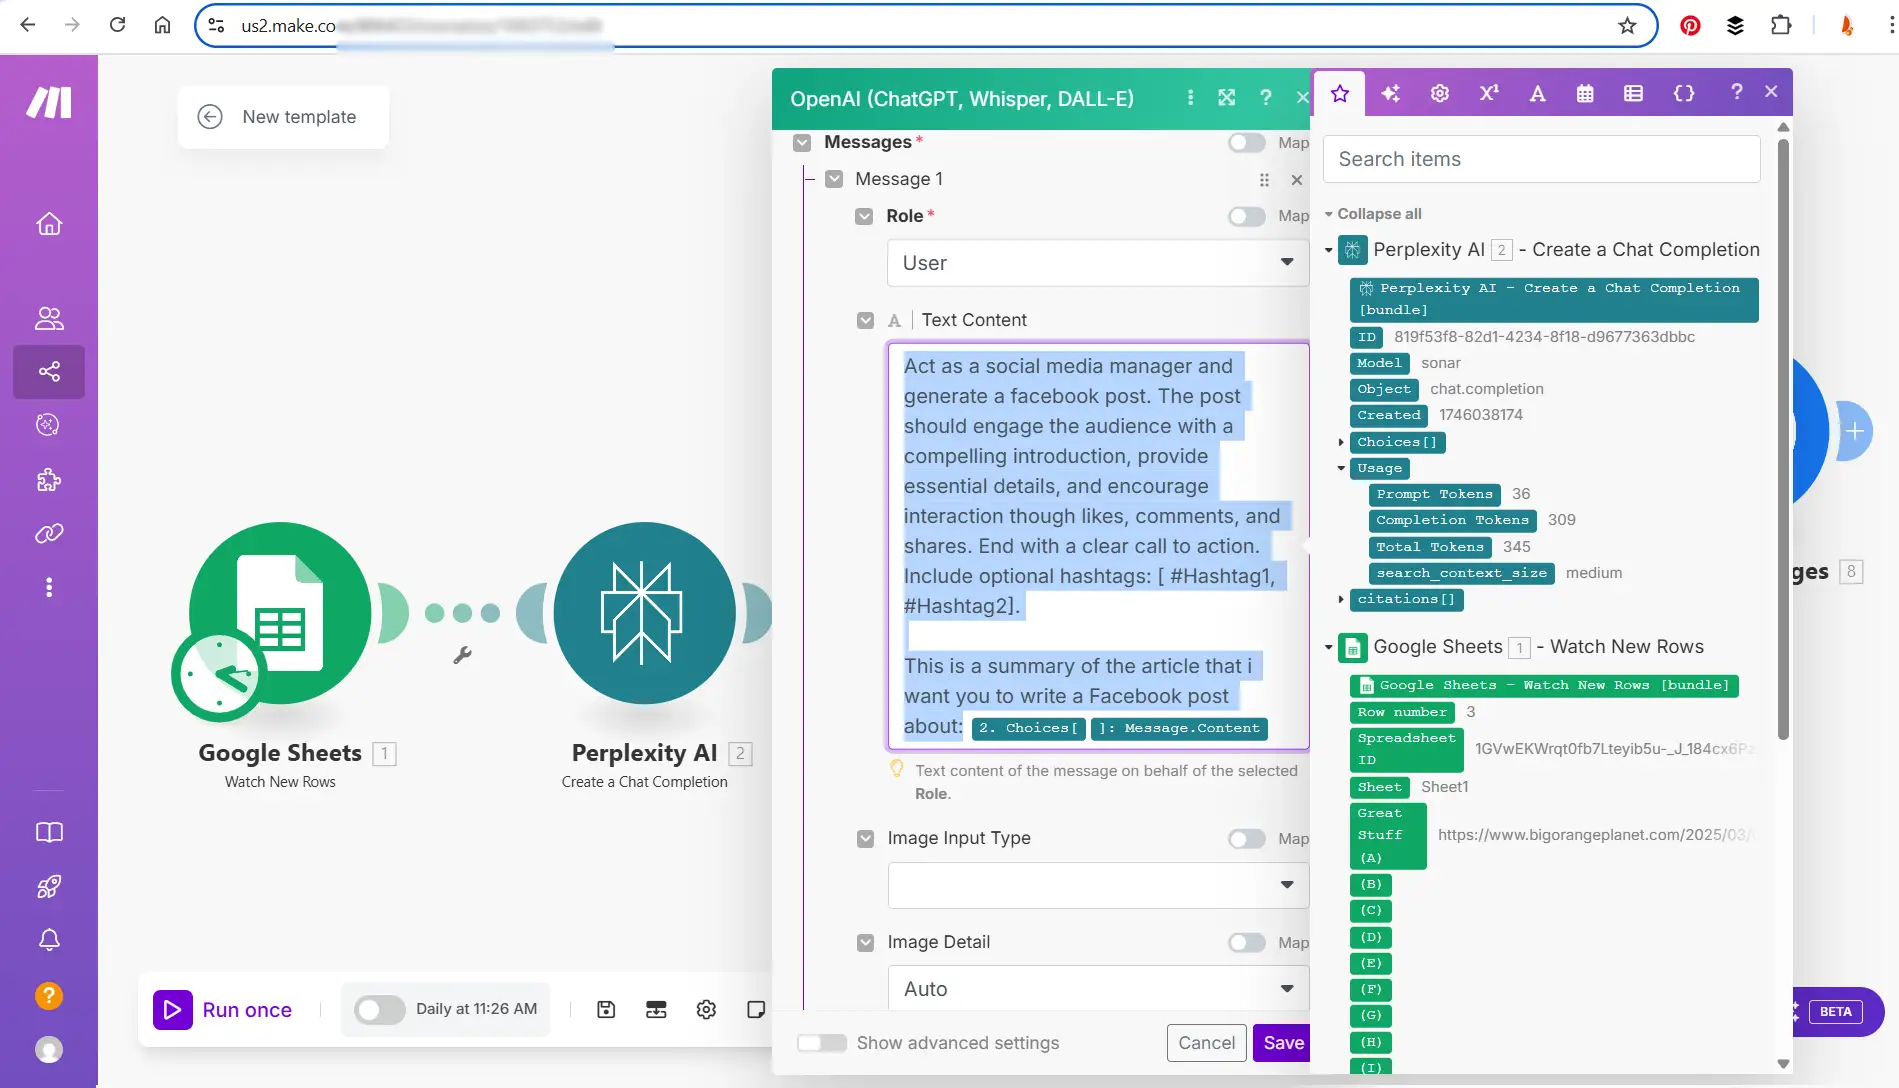Insert the Total Tokens mapping pill

coord(1429,547)
